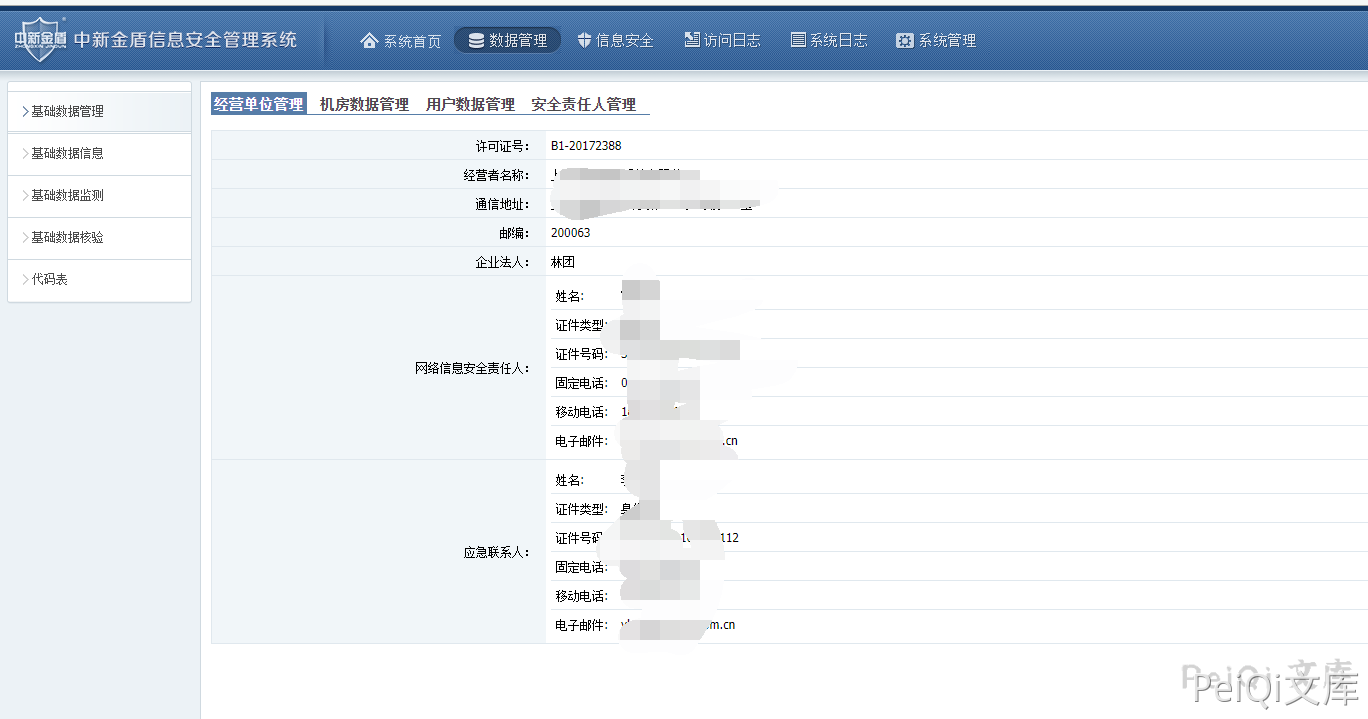
Task: Click the gear icon beside 系统管理
Action: pos(905,41)
